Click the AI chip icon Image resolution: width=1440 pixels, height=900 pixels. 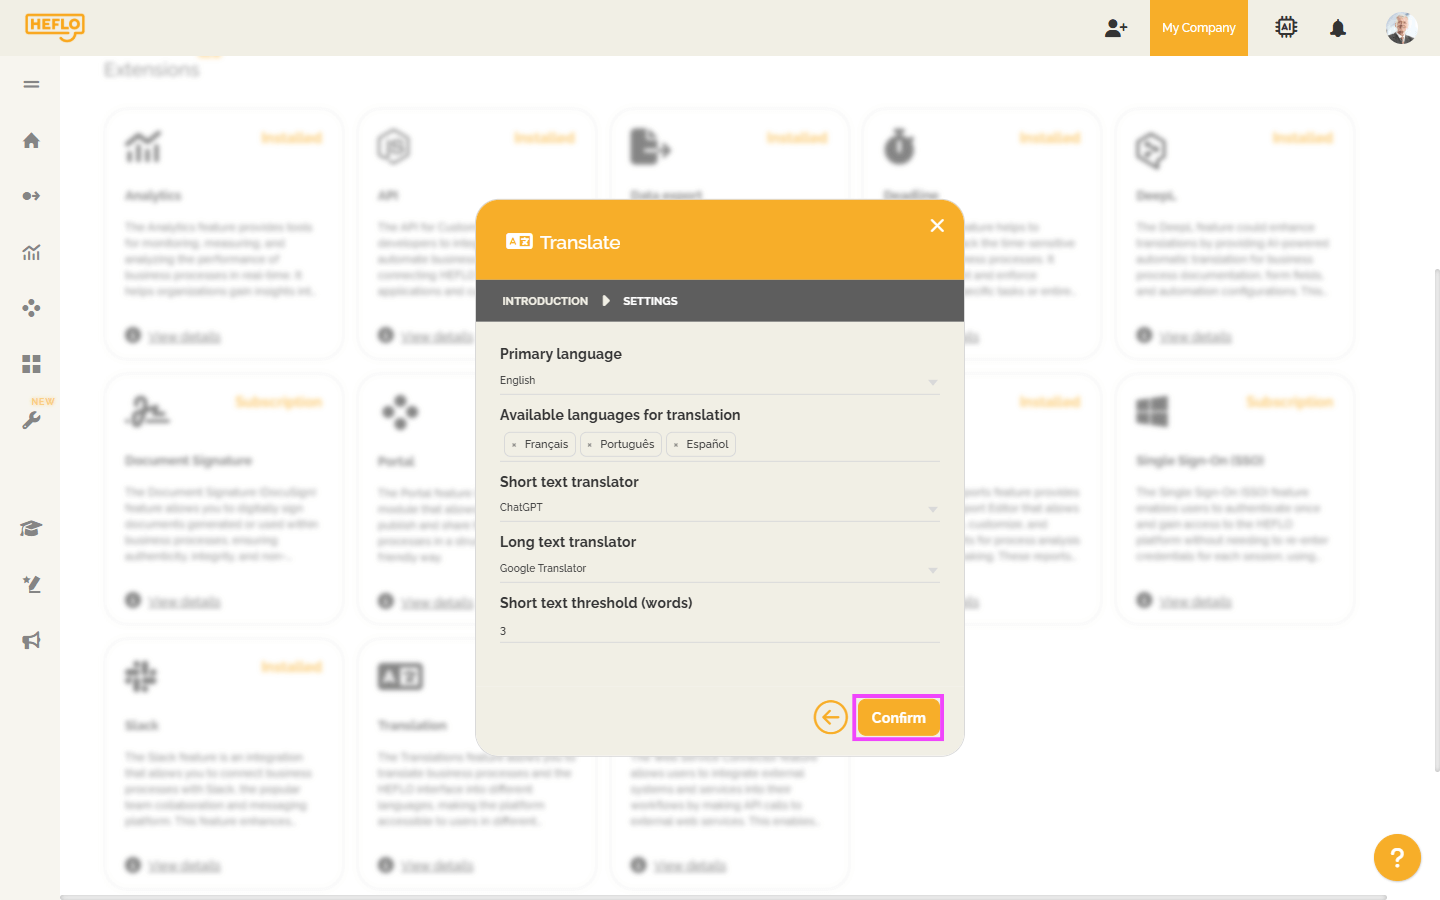click(1286, 28)
